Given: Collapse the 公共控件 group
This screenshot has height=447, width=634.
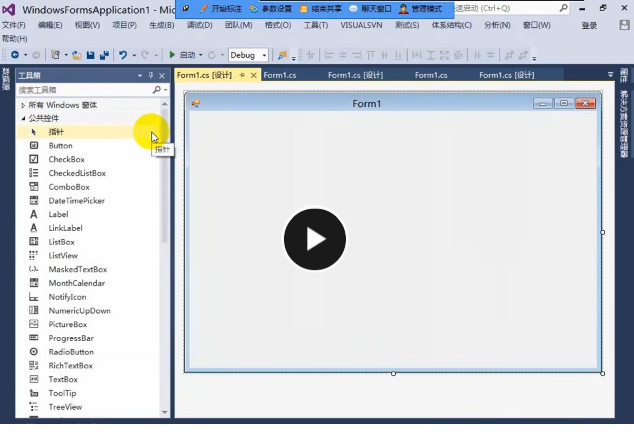Looking at the screenshot, I should (x=23, y=118).
